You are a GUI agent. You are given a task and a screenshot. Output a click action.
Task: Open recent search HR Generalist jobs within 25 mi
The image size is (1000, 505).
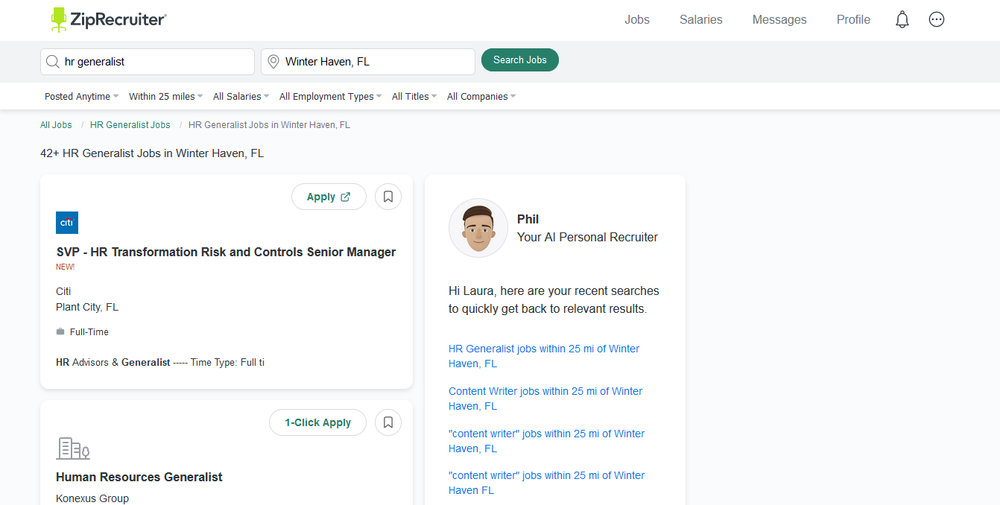pos(544,356)
